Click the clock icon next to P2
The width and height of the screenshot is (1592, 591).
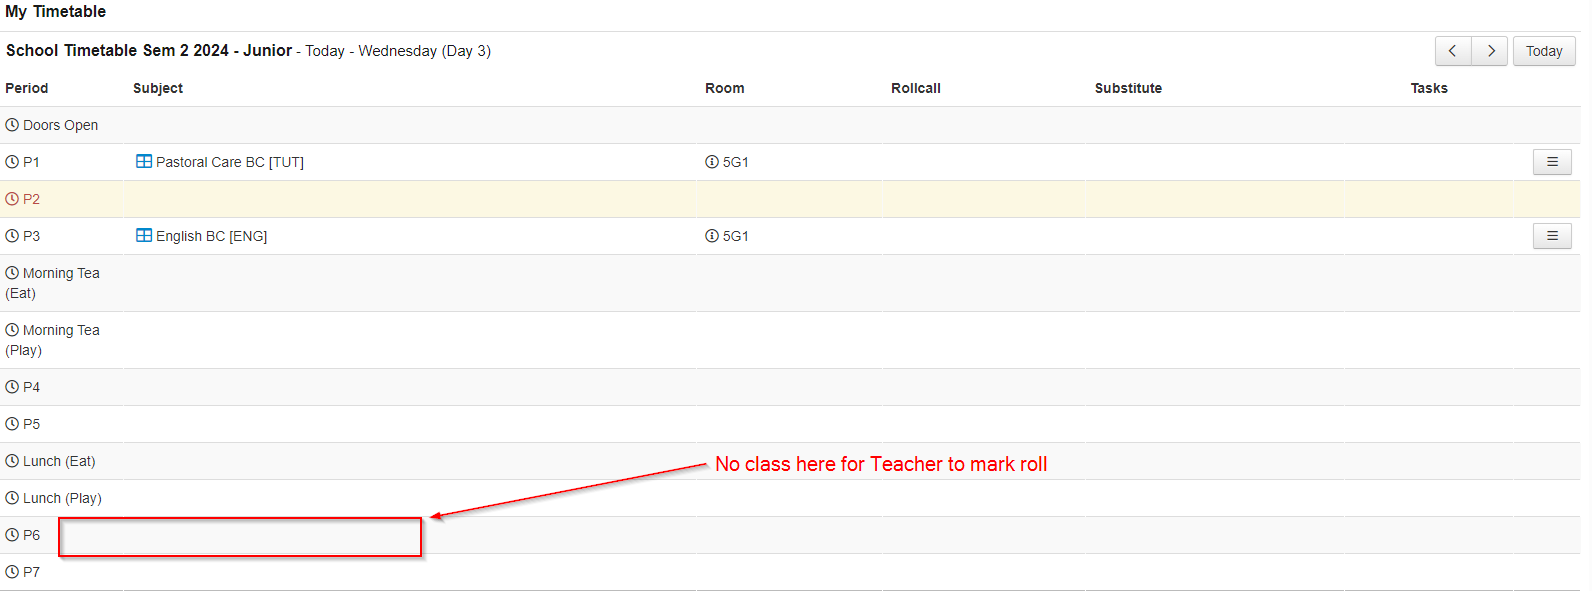(x=12, y=199)
